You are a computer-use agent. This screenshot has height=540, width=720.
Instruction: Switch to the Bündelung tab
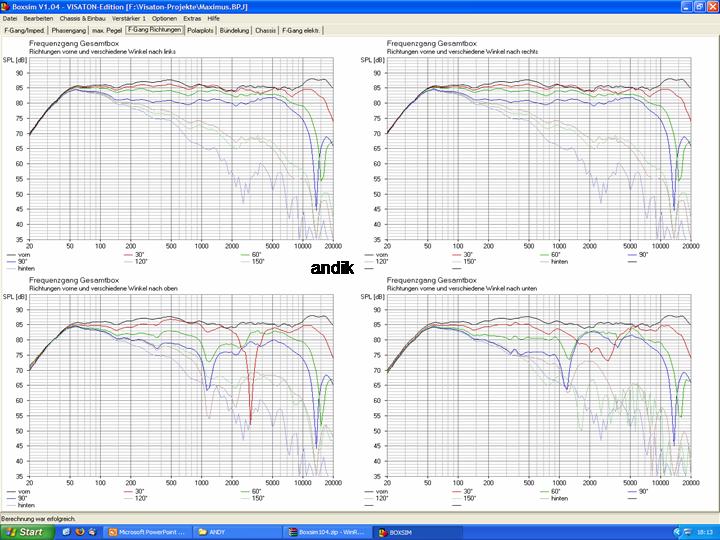[234, 30]
